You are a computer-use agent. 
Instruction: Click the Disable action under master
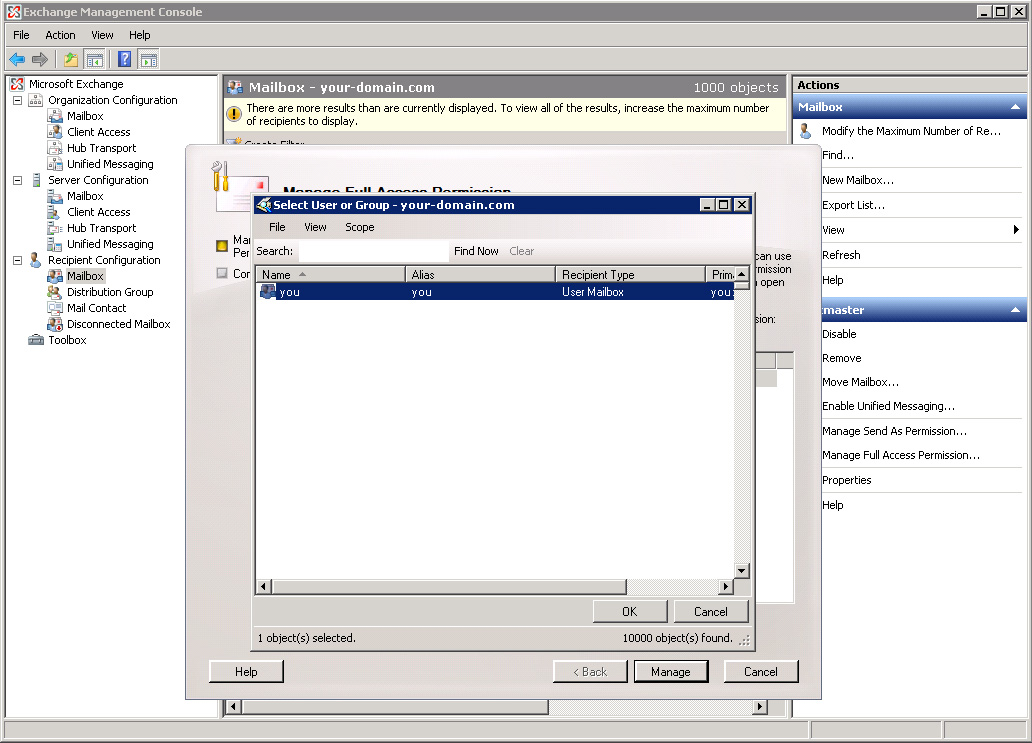coord(839,334)
